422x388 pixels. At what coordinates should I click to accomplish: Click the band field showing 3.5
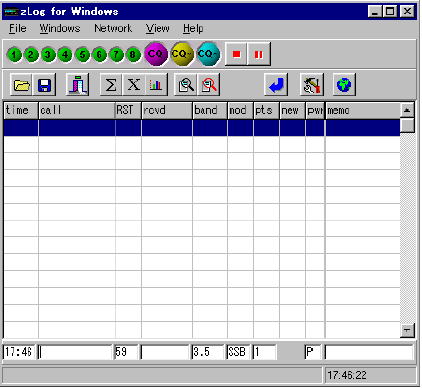pos(208,352)
